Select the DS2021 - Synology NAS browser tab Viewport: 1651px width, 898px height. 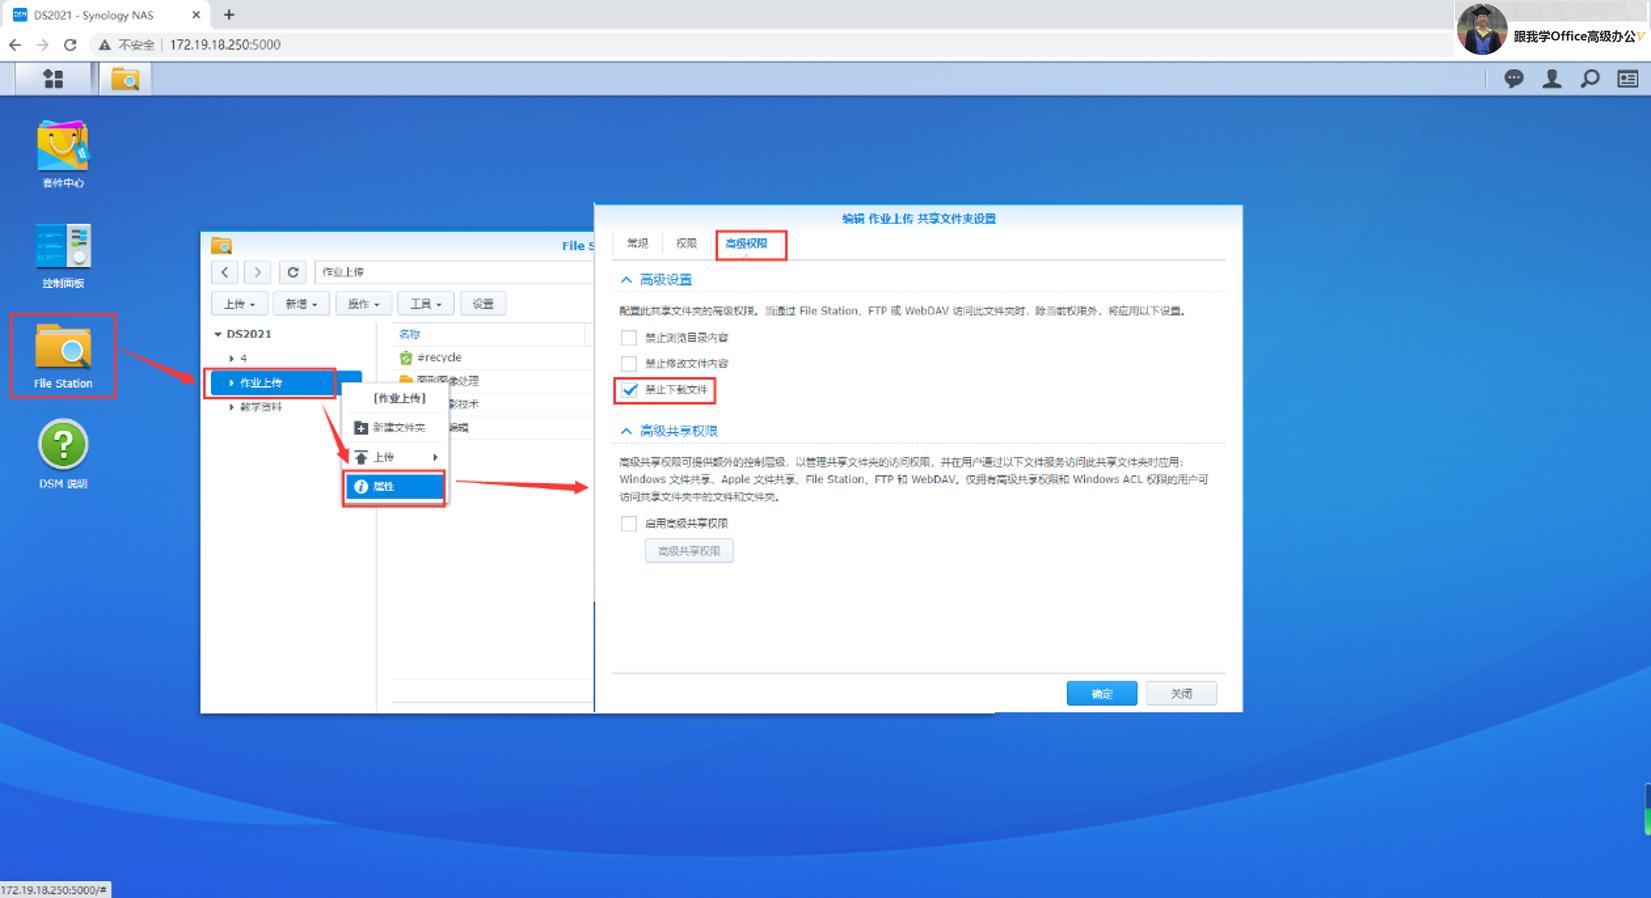click(x=107, y=15)
